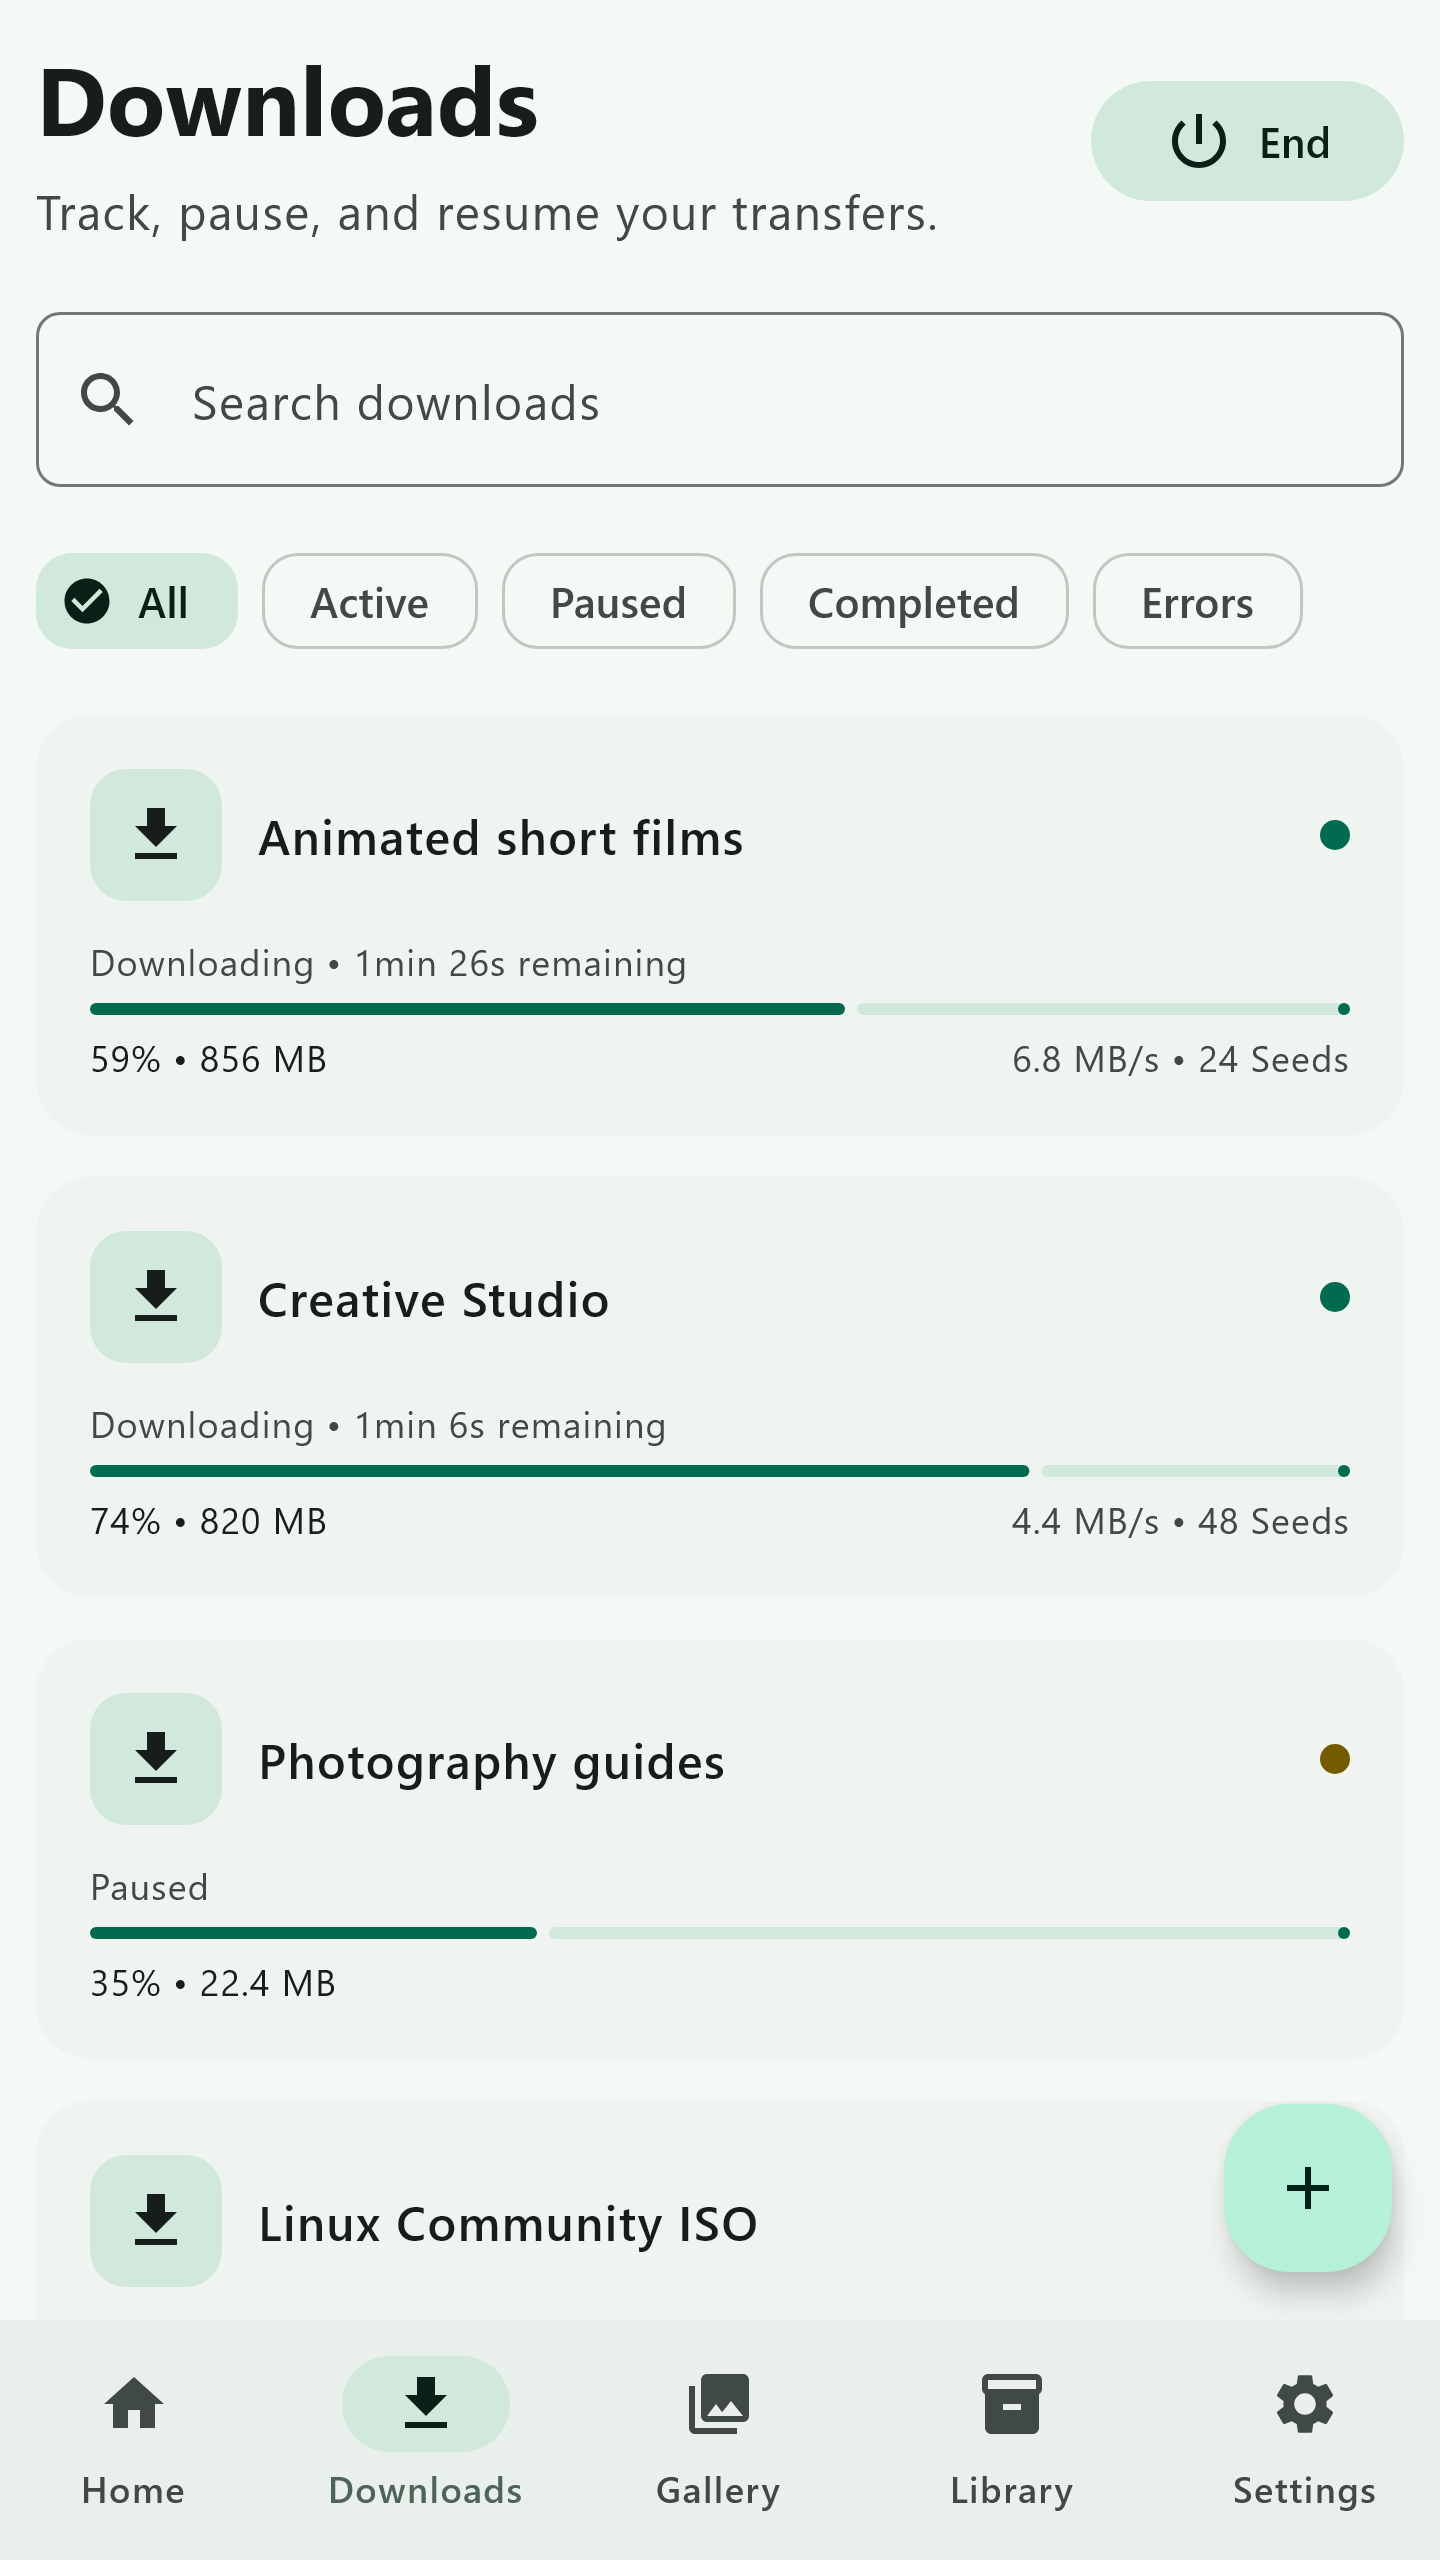Viewport: 1440px width, 2560px height.
Task: Click '35% • 22.4 MB' text
Action: click(x=213, y=1983)
